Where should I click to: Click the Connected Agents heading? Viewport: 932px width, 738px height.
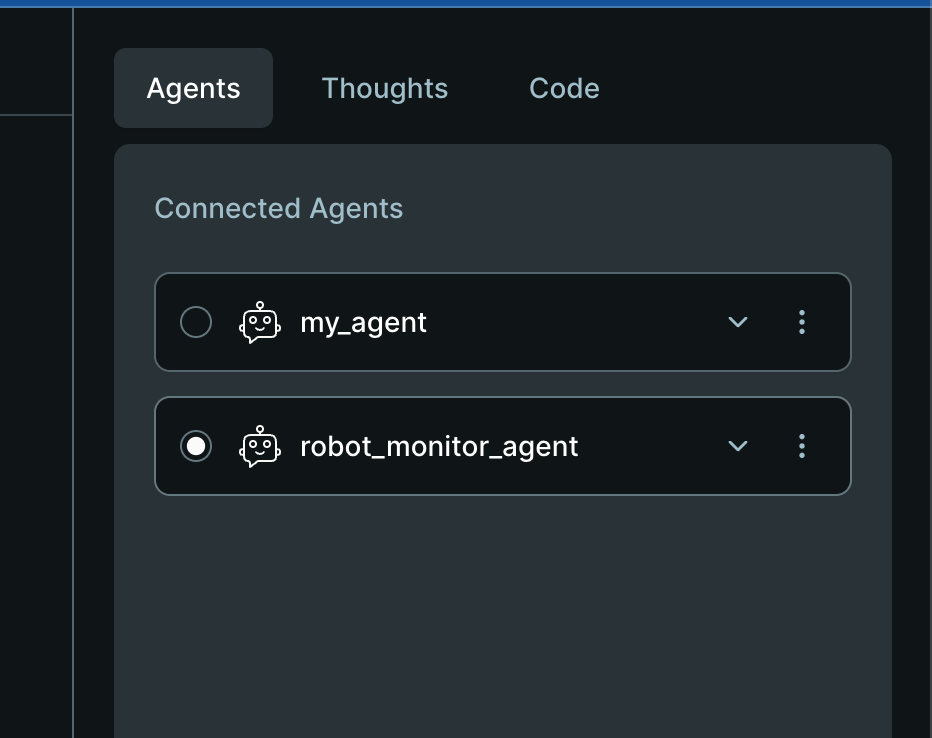(x=278, y=208)
